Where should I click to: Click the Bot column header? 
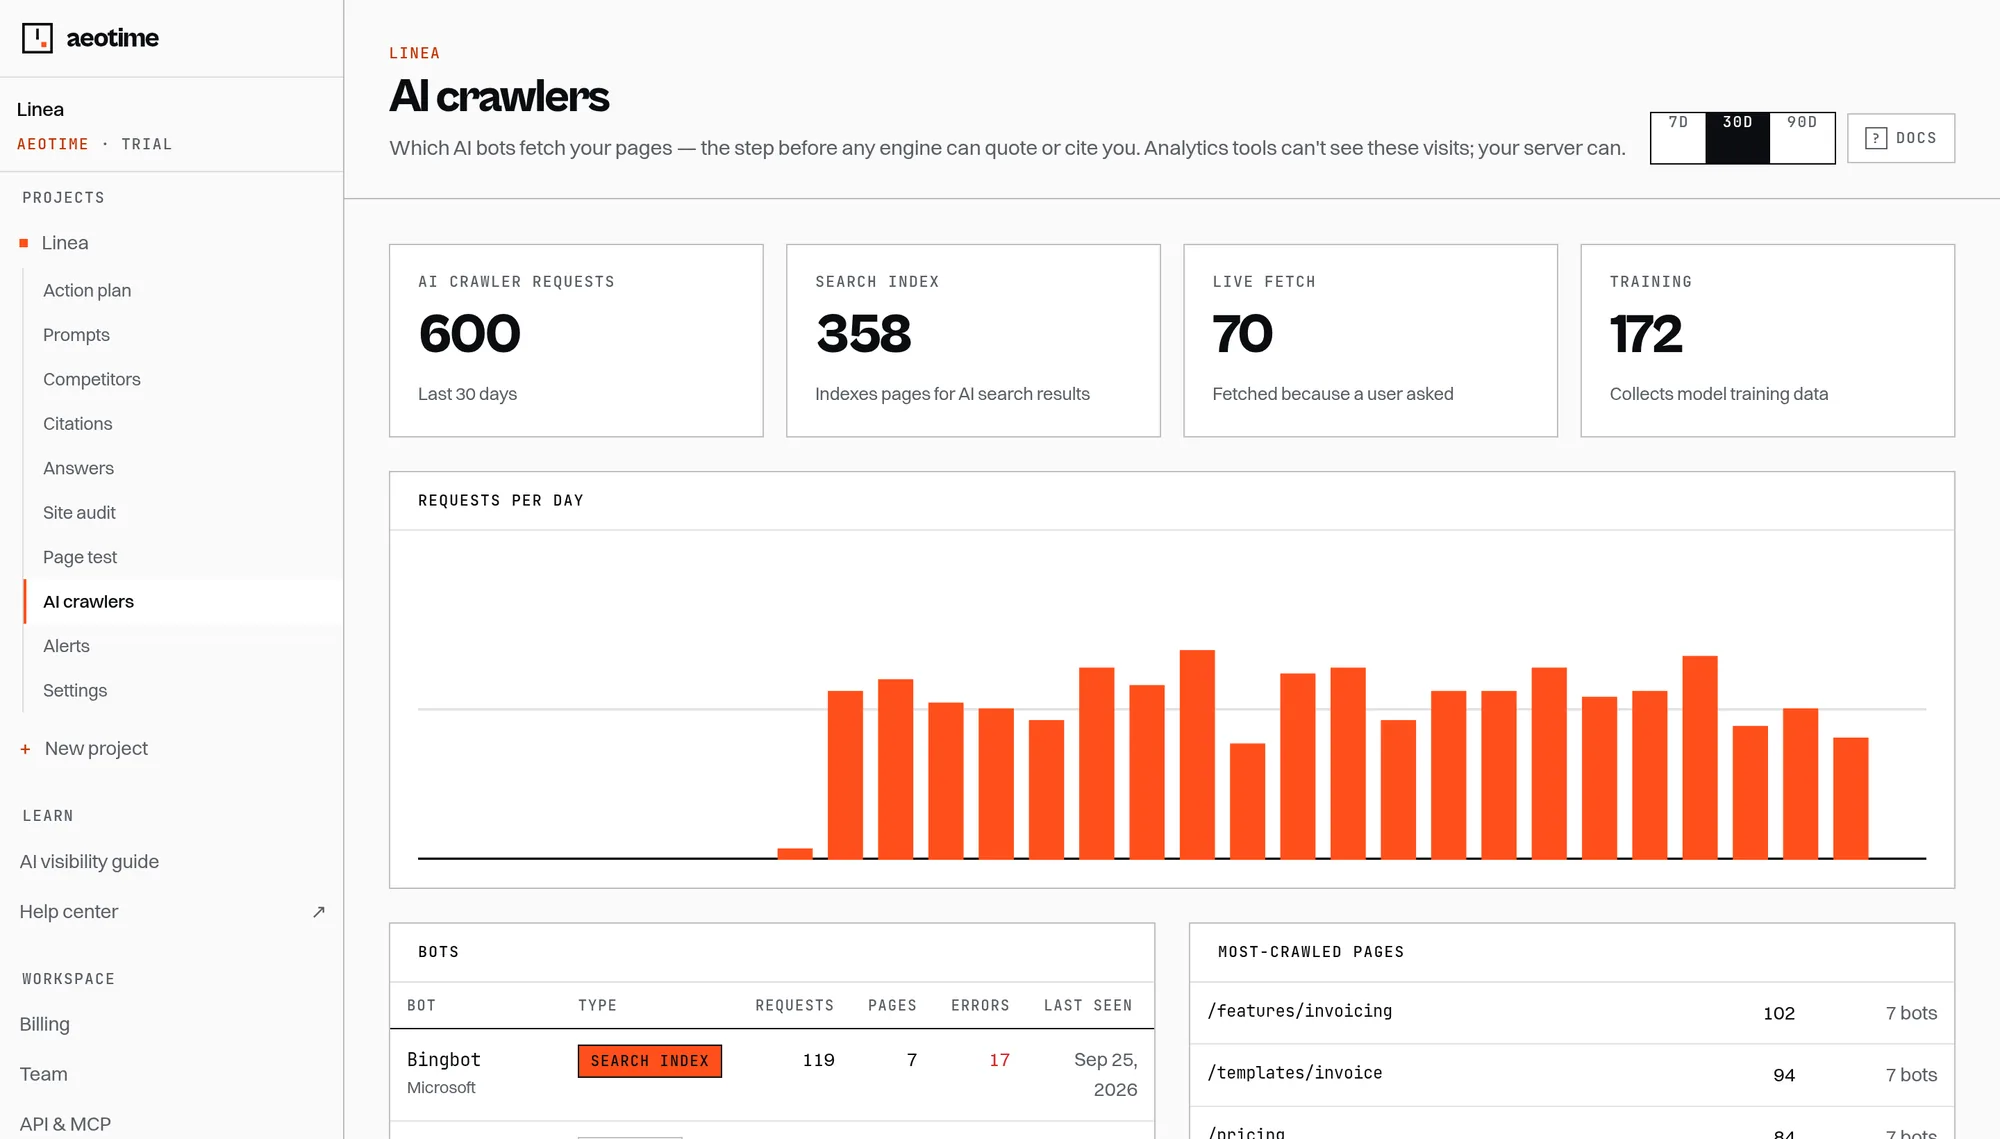point(421,1006)
